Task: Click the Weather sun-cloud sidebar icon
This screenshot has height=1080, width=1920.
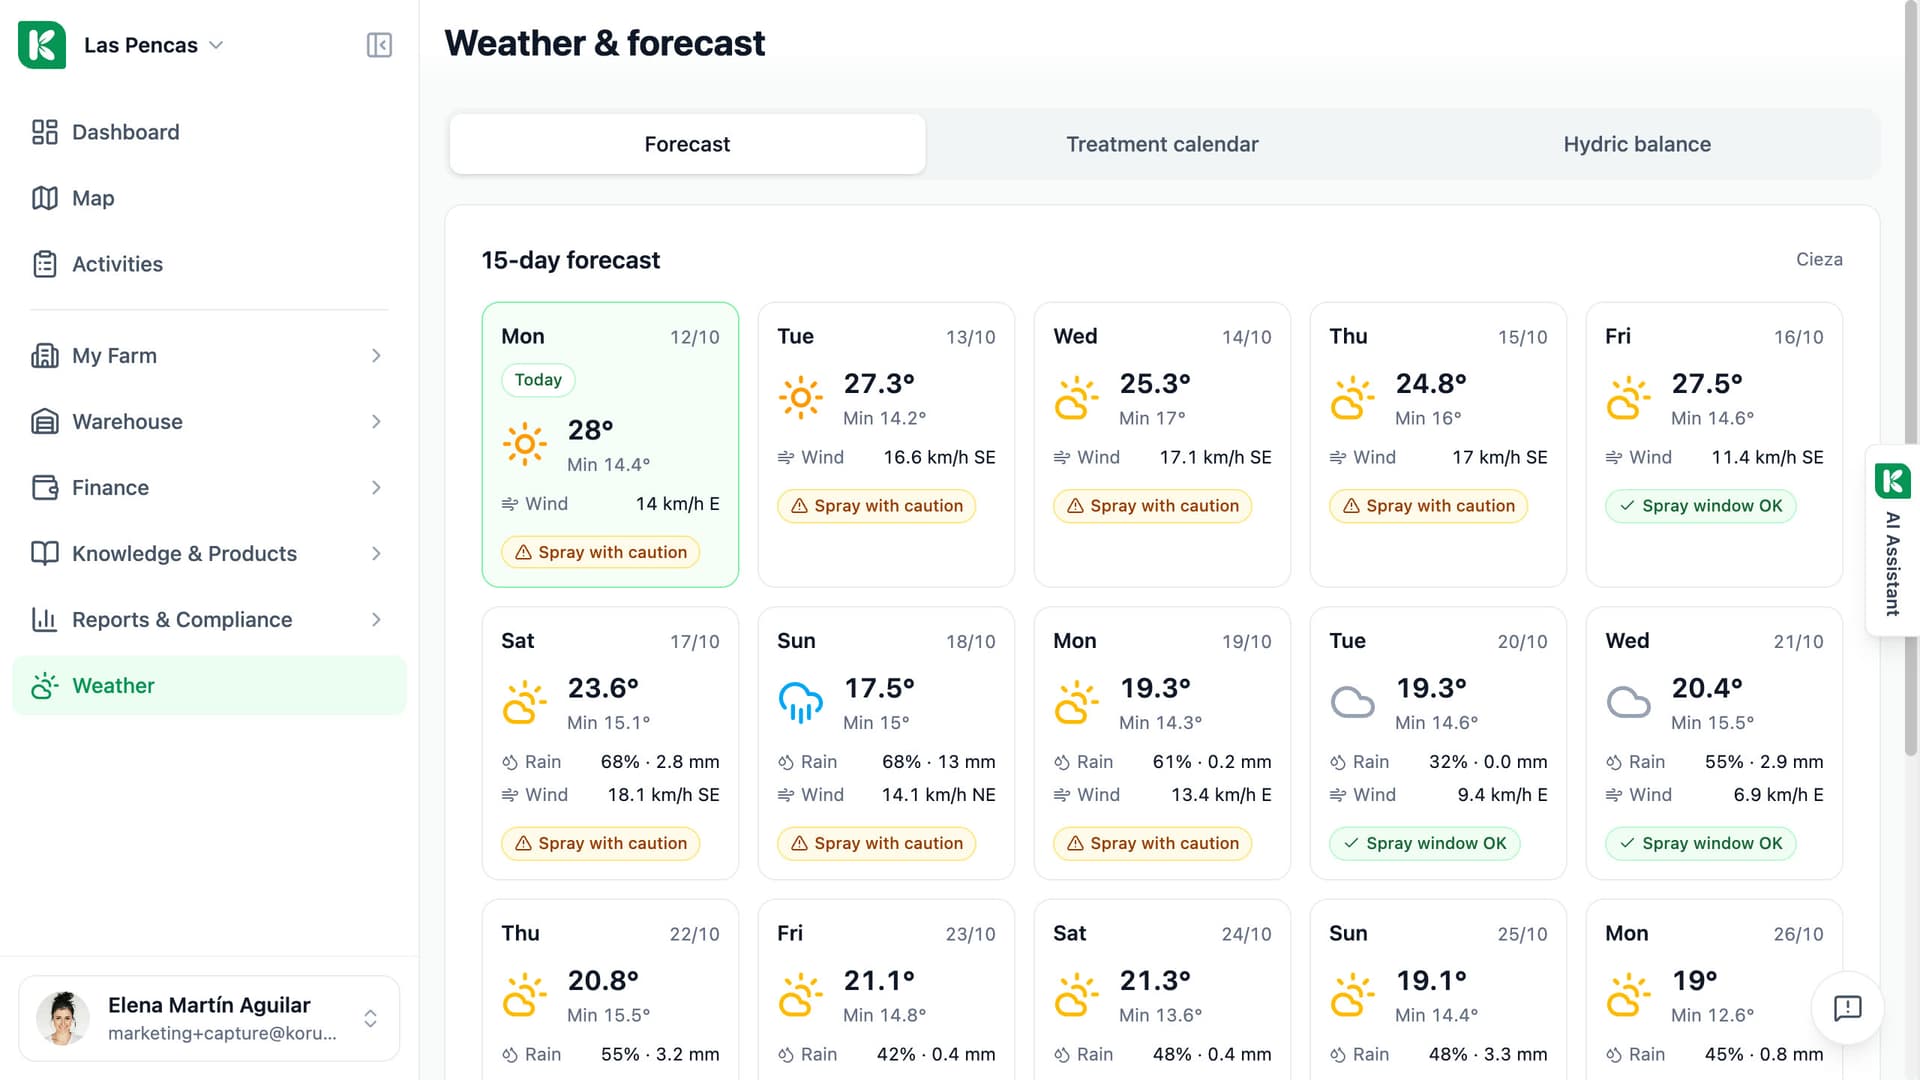Action: (45, 686)
